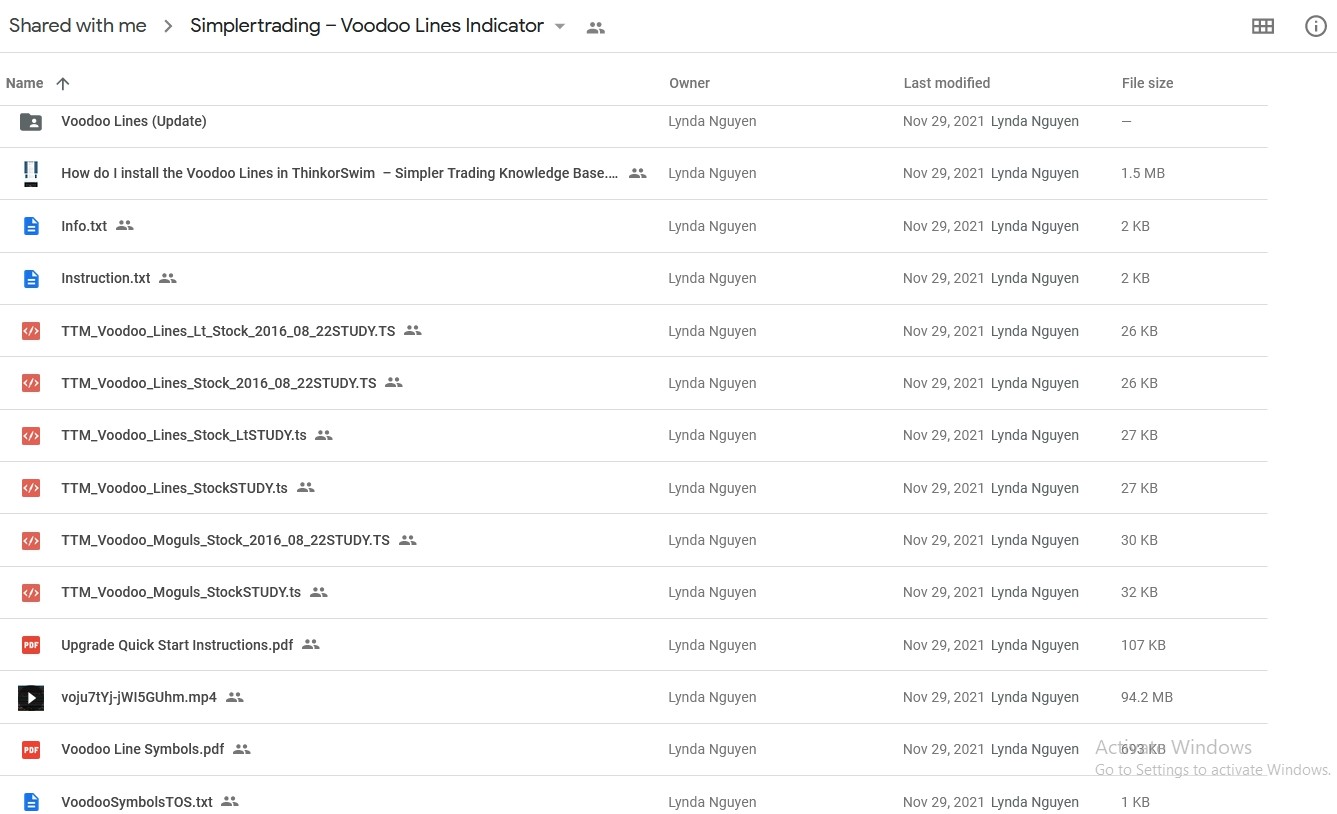
Task: Click the Last modified column header
Action: (947, 83)
